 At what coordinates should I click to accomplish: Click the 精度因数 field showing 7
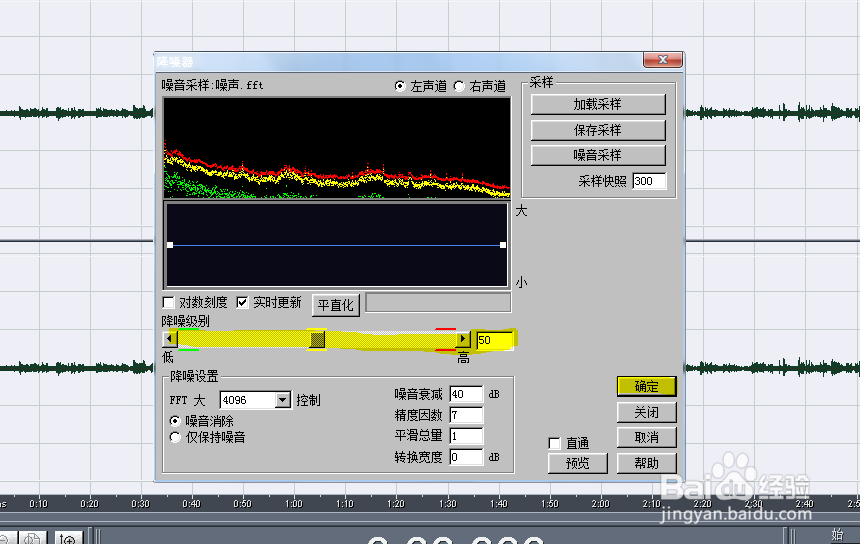(x=466, y=415)
